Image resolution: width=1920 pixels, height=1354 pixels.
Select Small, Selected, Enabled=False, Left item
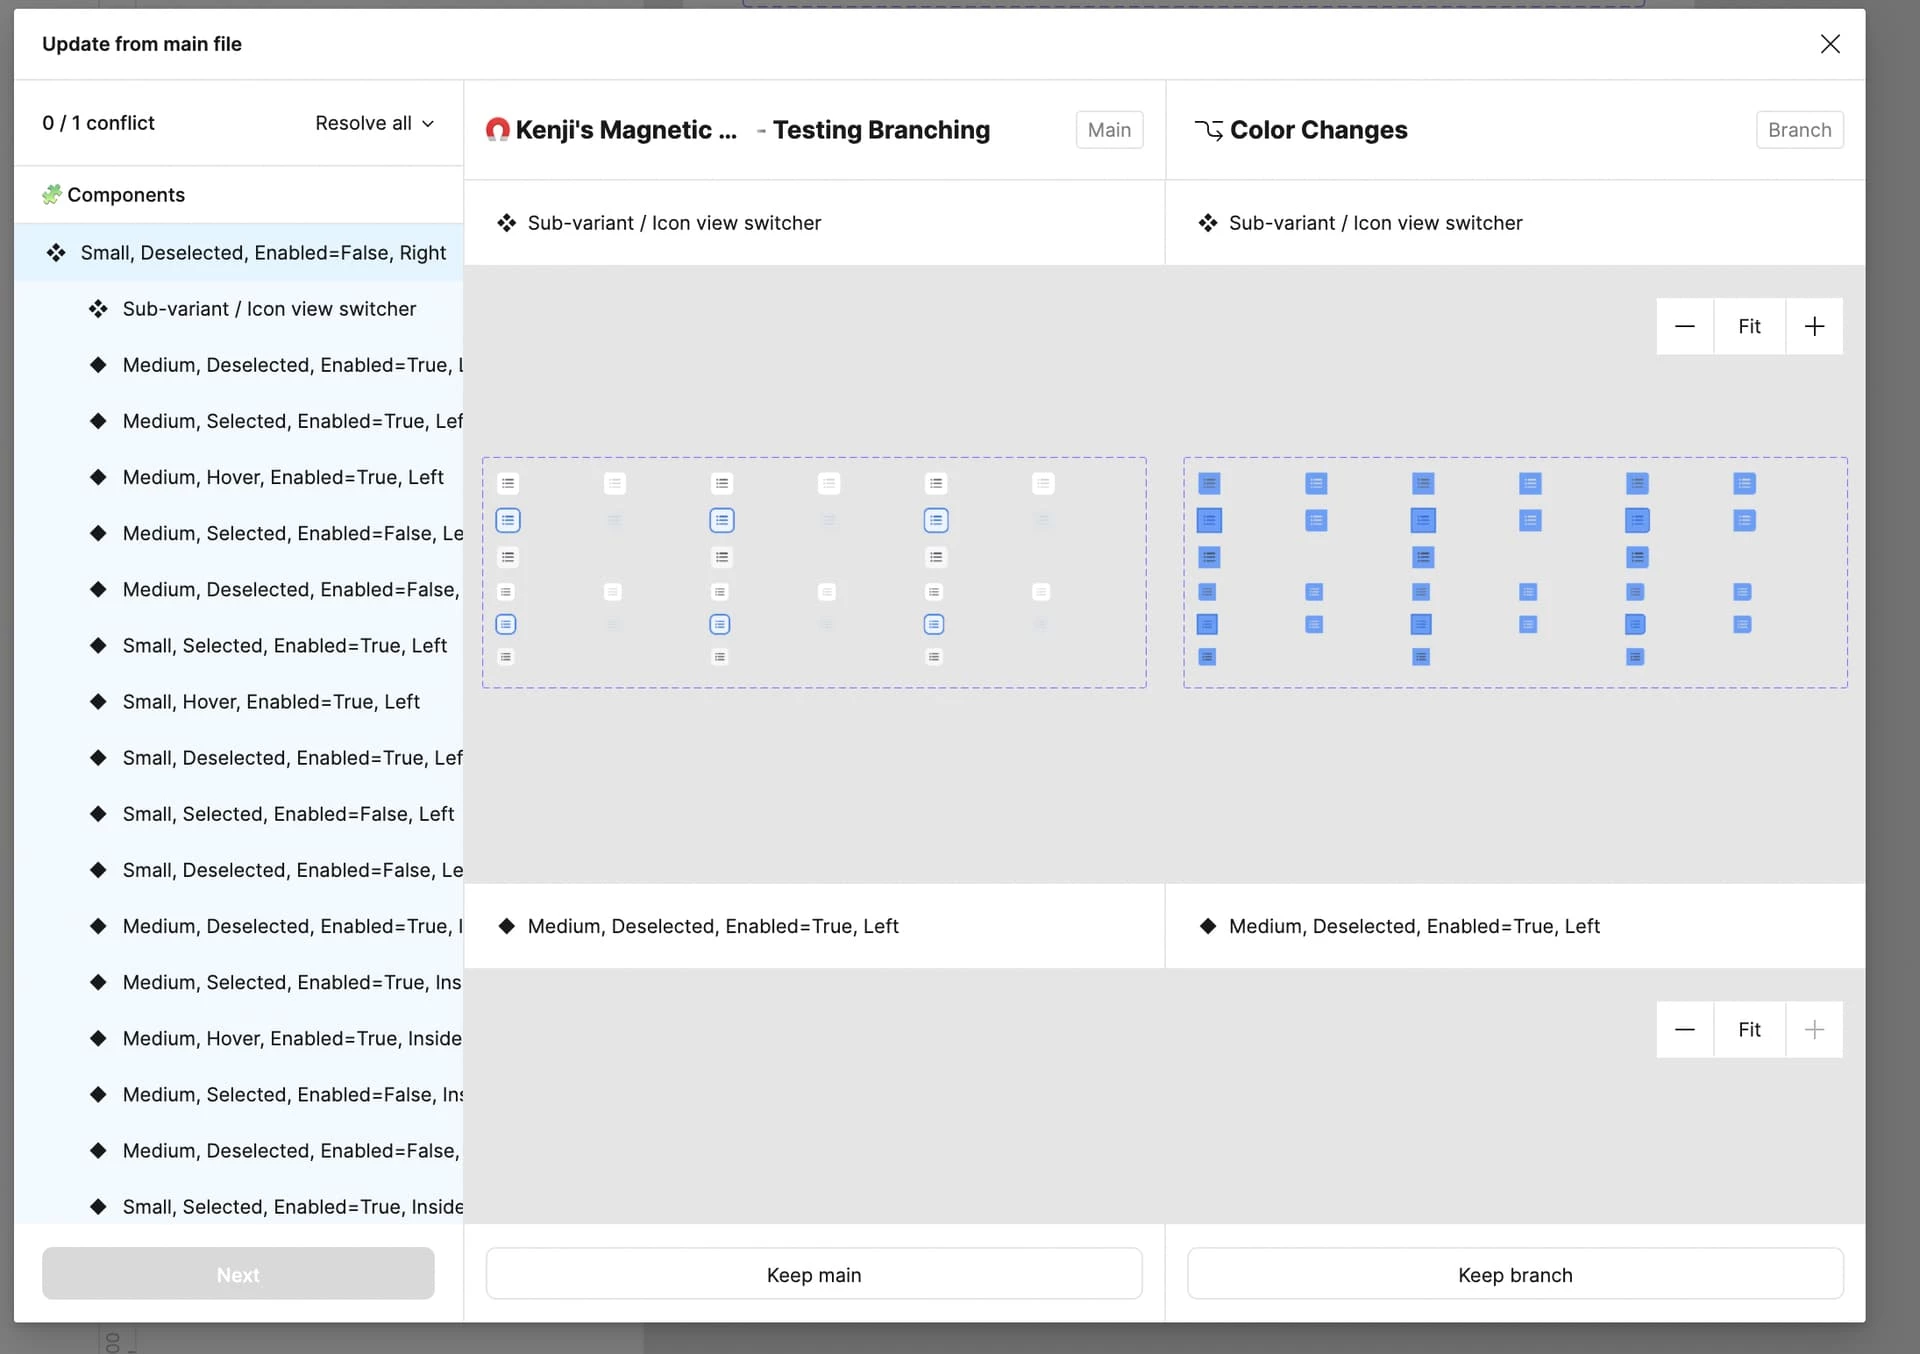pyautogui.click(x=288, y=814)
